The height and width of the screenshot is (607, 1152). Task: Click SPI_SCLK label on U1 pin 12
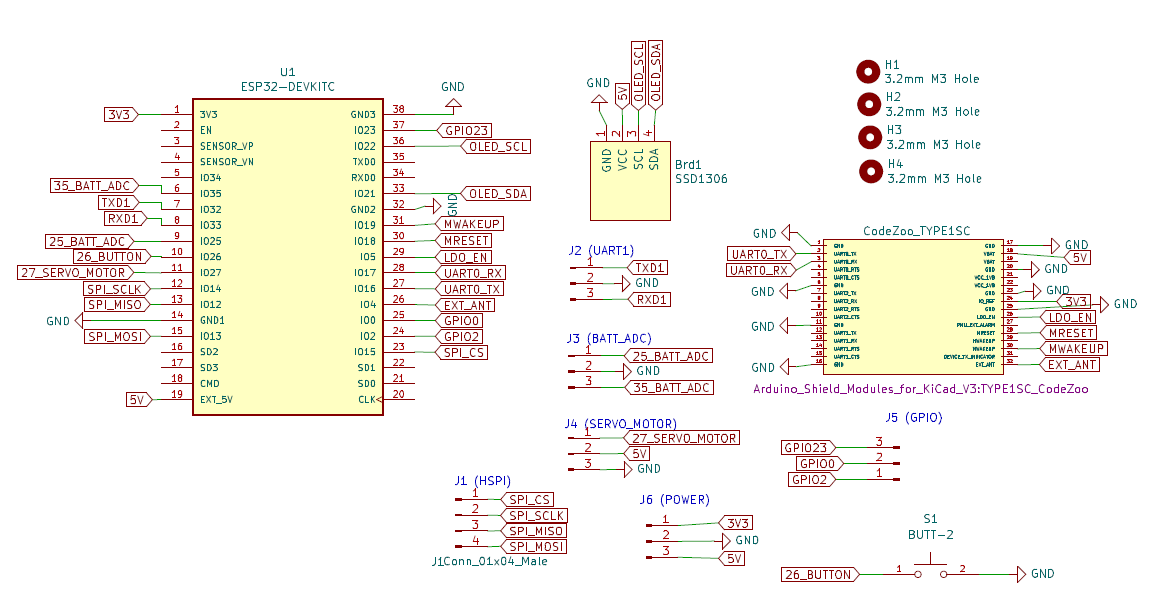117,290
